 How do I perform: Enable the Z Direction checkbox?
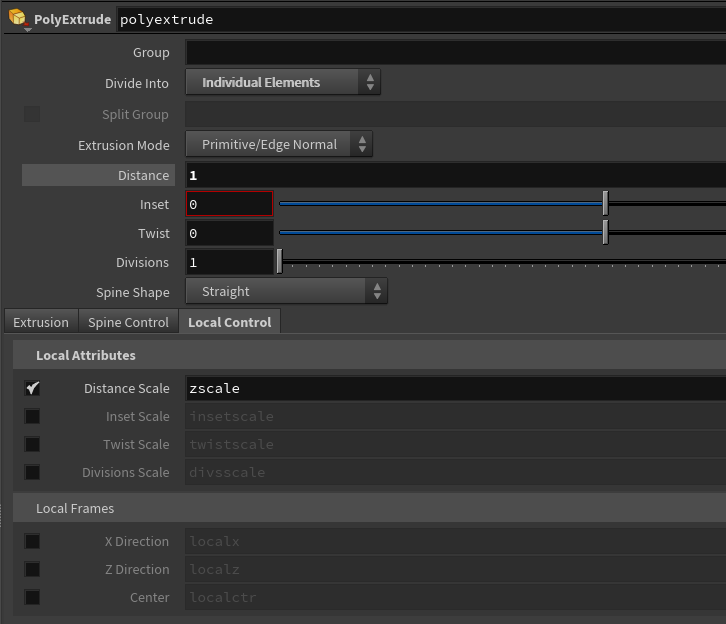32,569
